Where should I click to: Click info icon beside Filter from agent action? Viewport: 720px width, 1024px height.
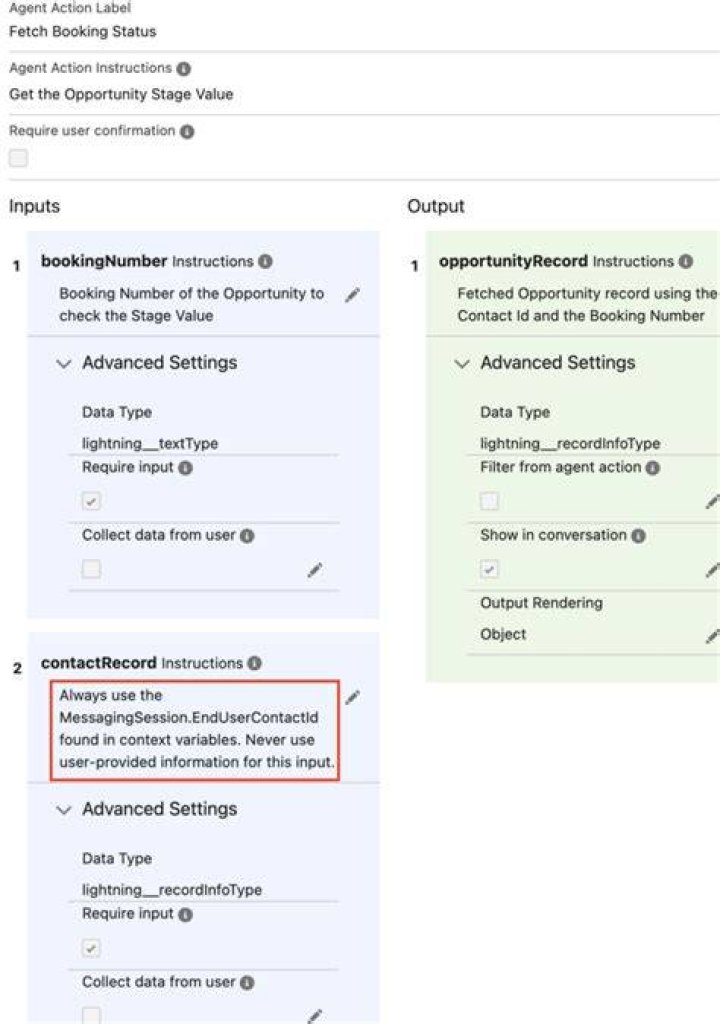[653, 468]
